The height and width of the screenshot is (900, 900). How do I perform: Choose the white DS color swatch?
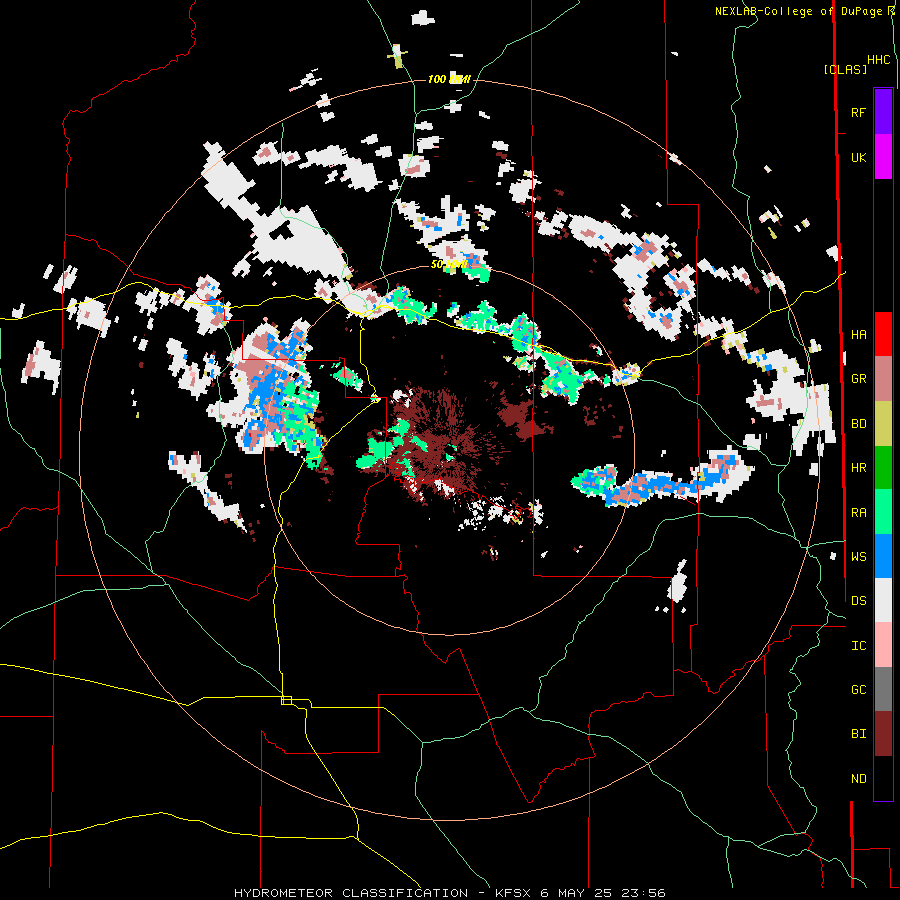click(883, 600)
